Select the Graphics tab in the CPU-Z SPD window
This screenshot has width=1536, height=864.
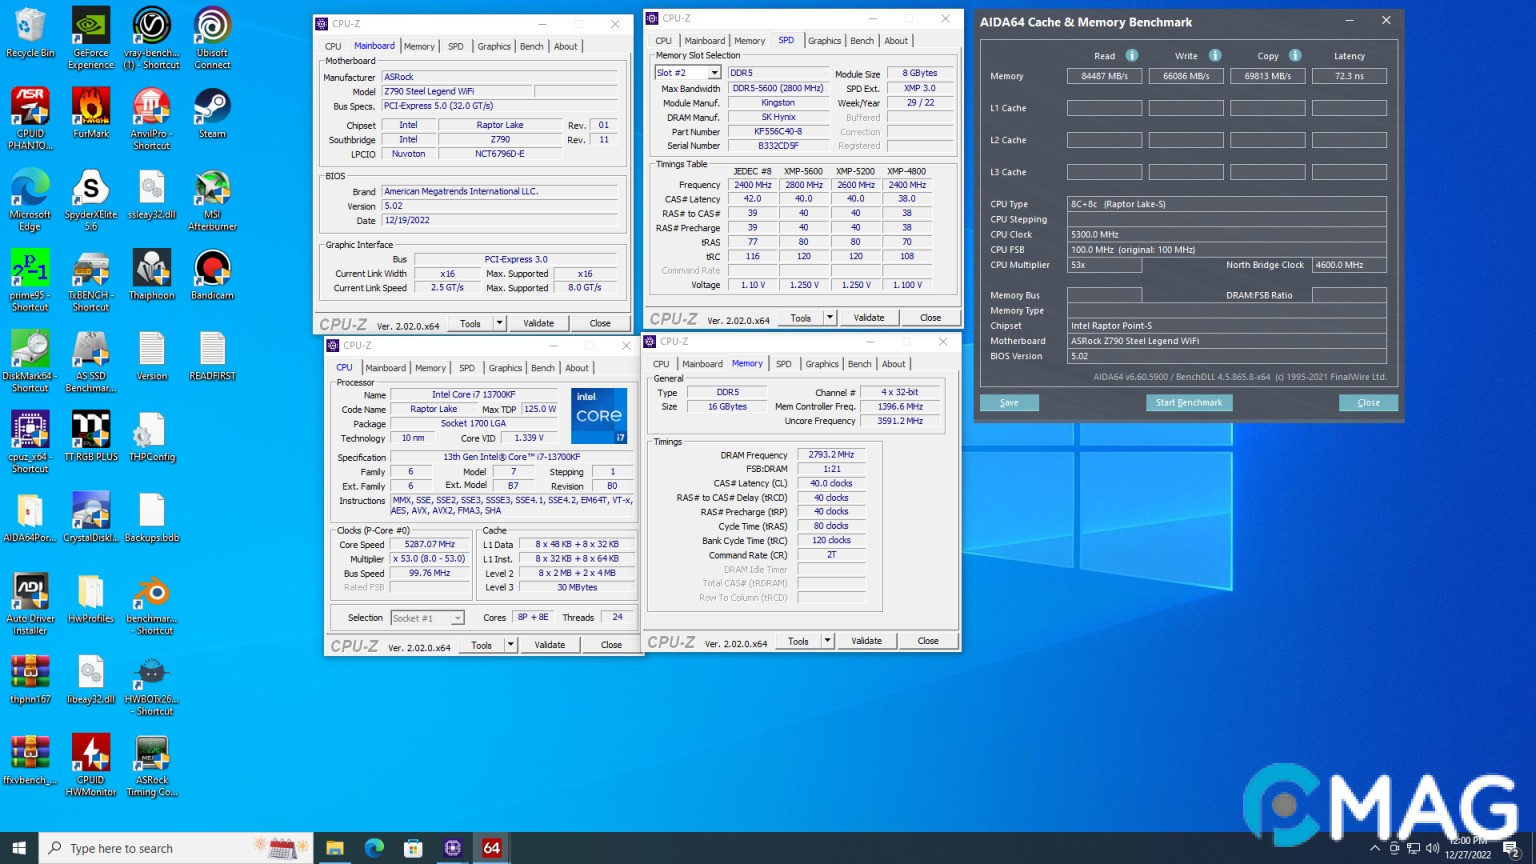pyautogui.click(x=824, y=41)
